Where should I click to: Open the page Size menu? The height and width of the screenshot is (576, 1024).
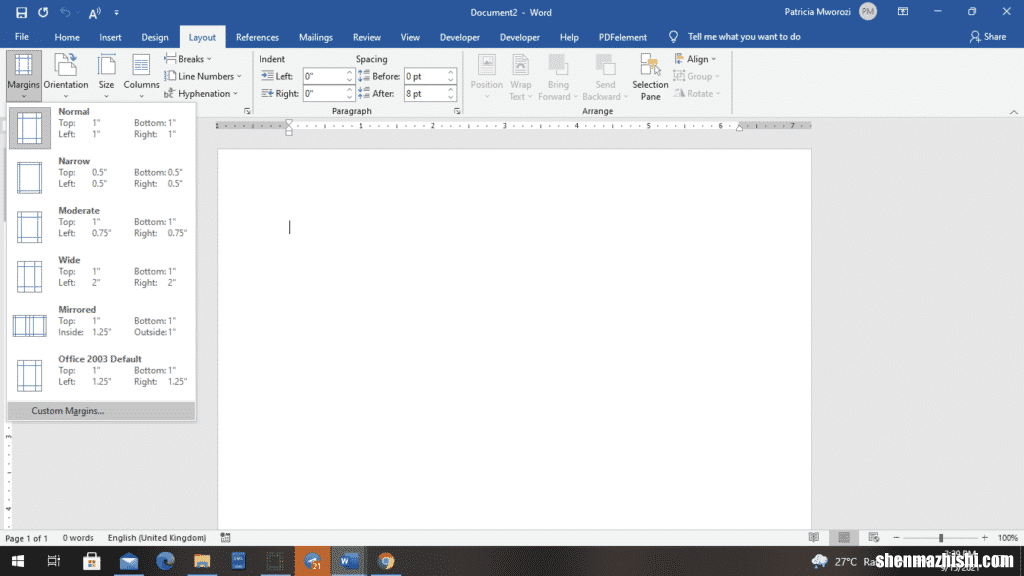(106, 76)
